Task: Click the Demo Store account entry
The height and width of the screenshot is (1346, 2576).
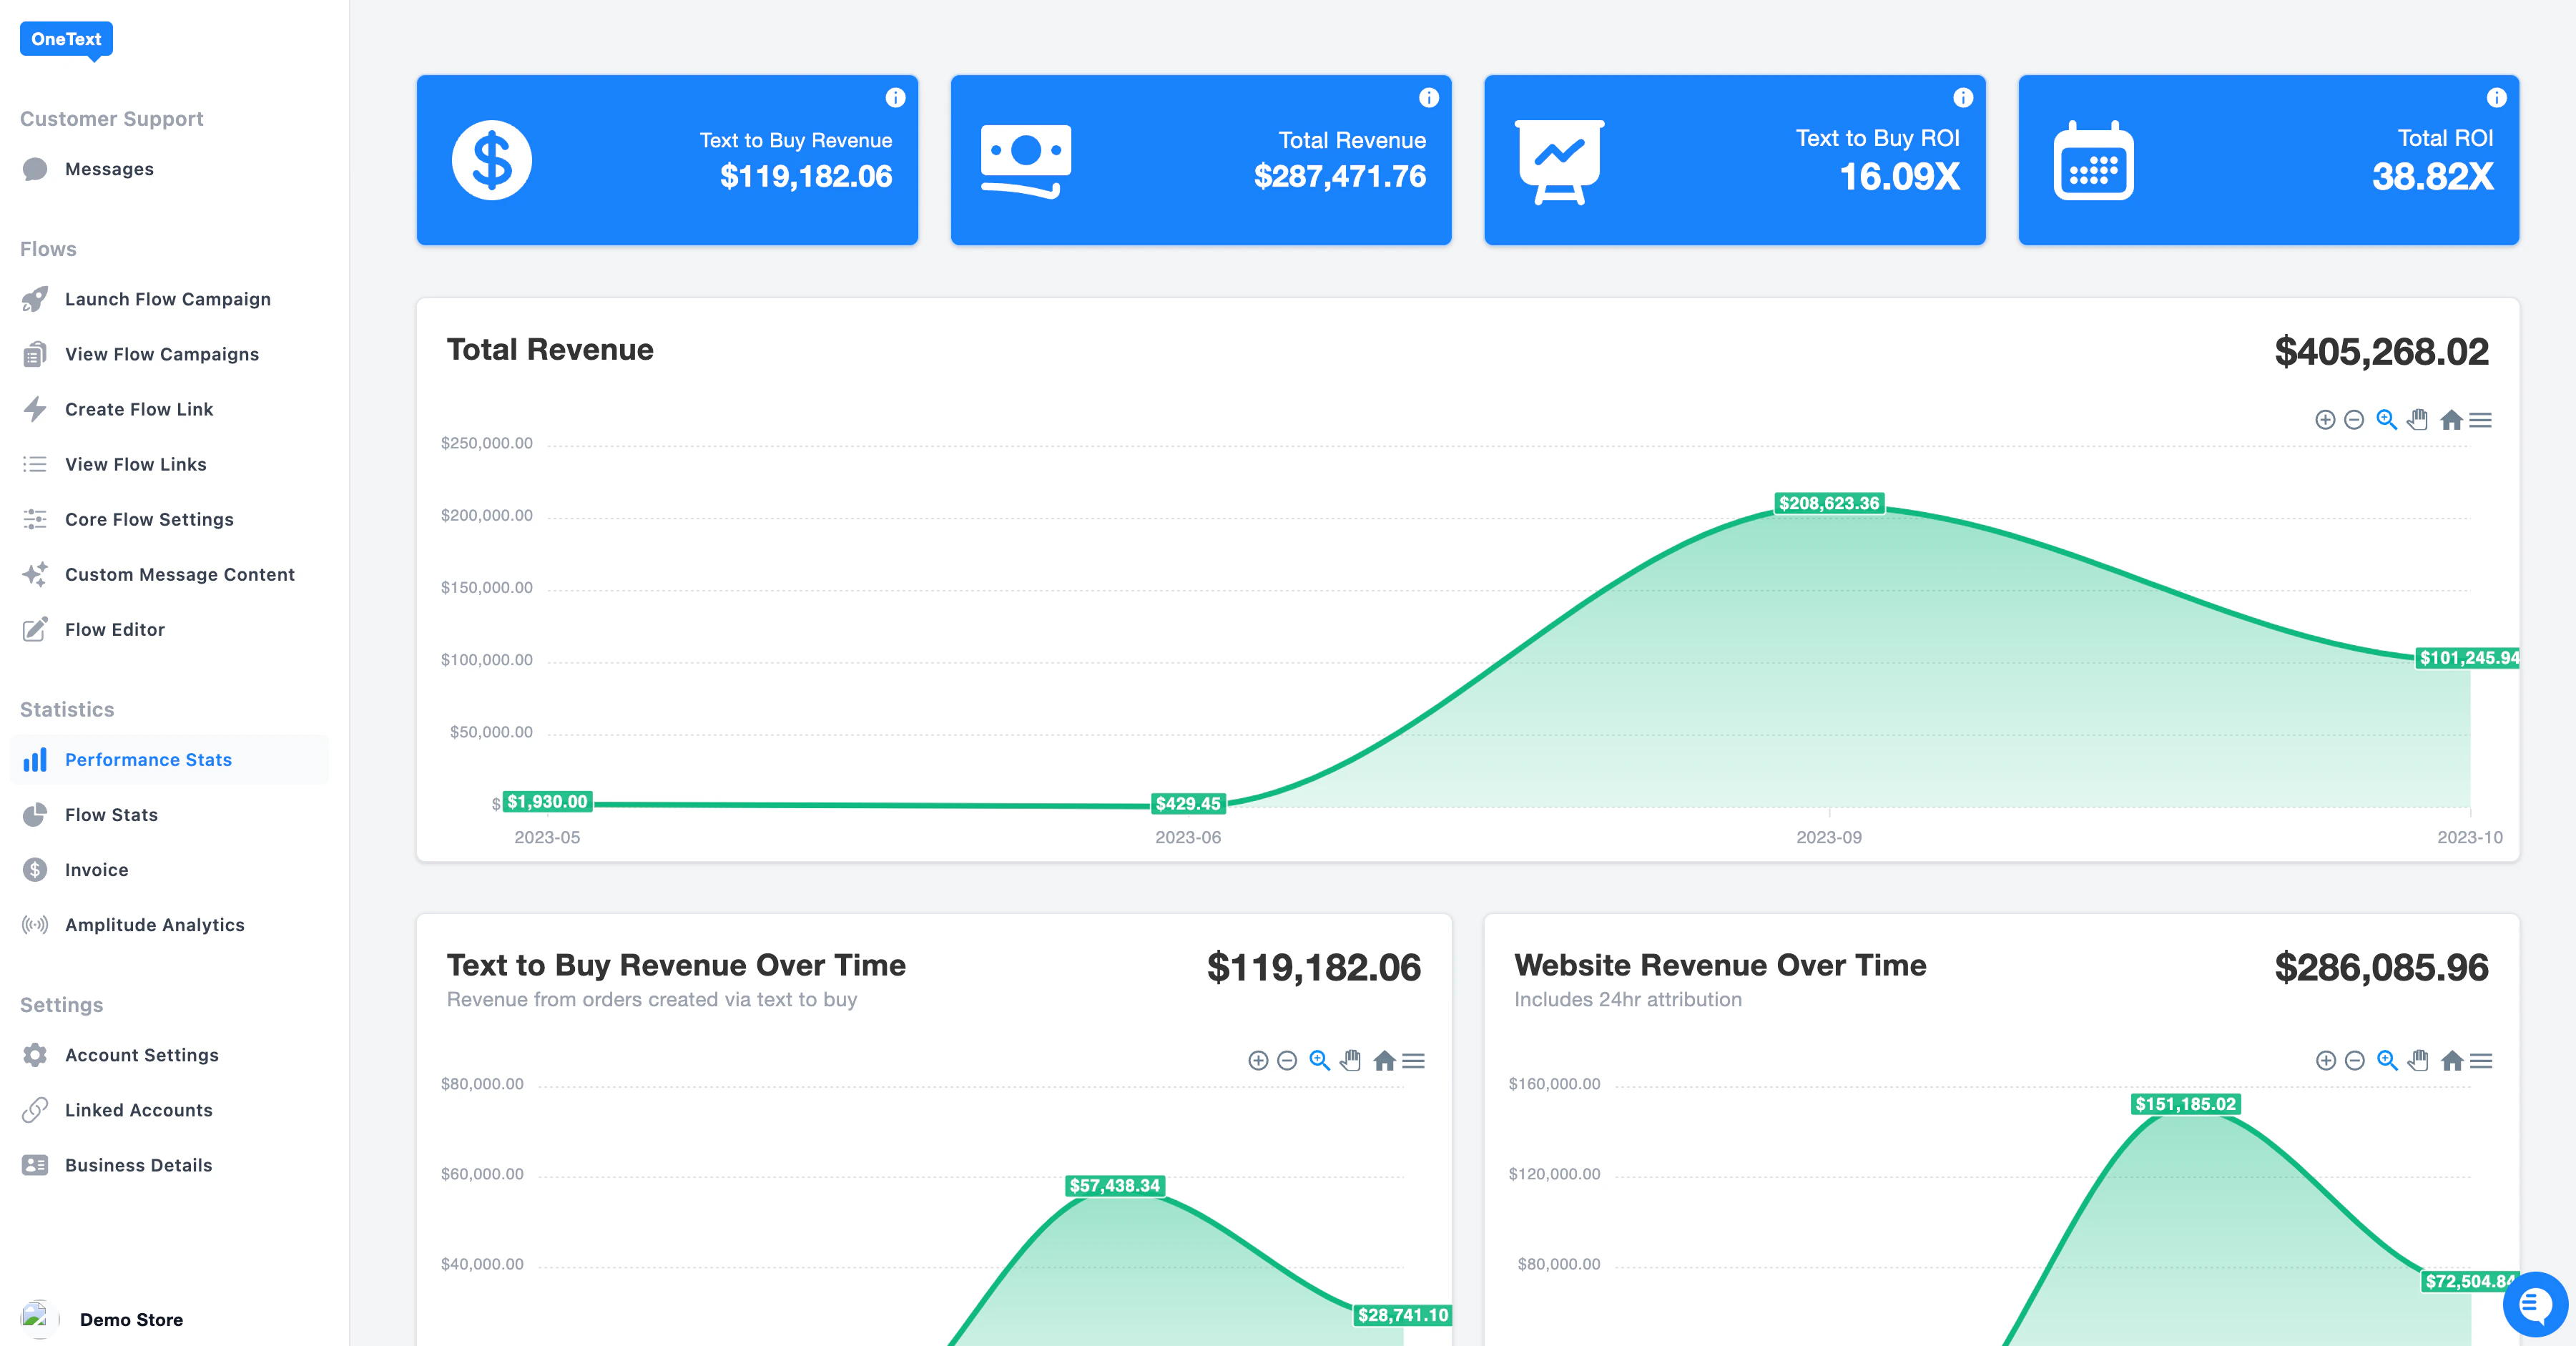Action: pos(130,1319)
